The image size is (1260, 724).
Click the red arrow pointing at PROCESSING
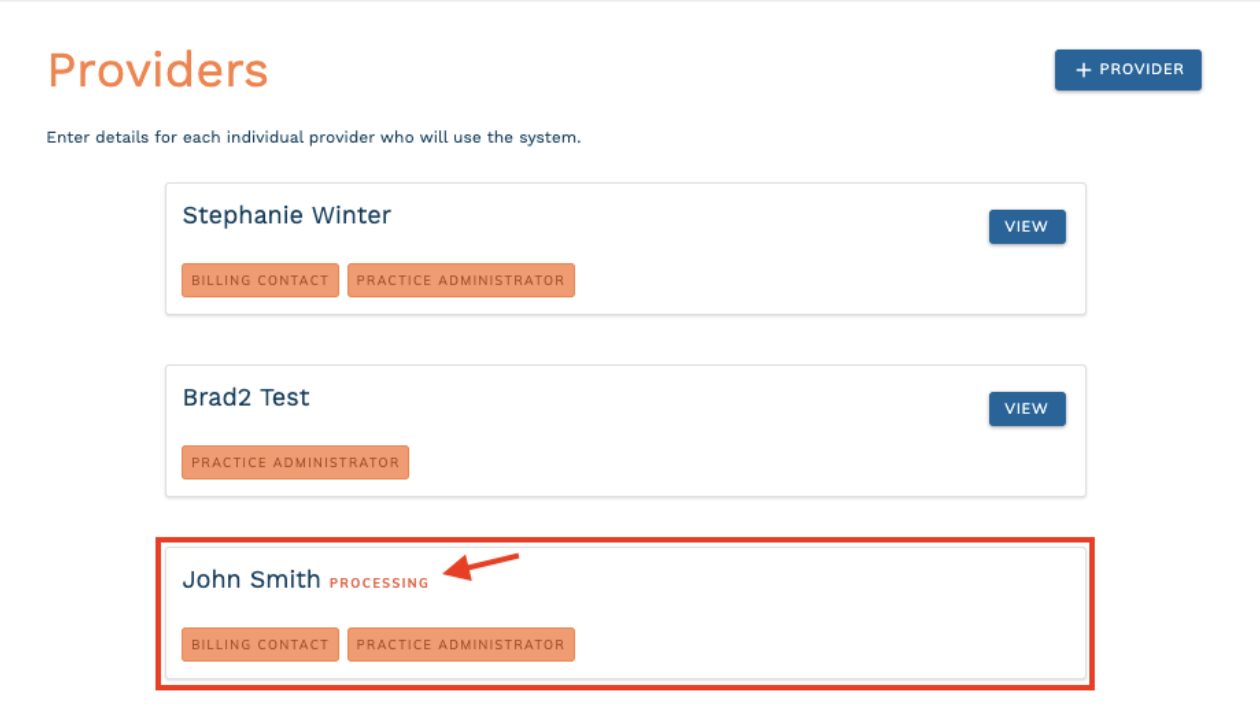click(481, 566)
